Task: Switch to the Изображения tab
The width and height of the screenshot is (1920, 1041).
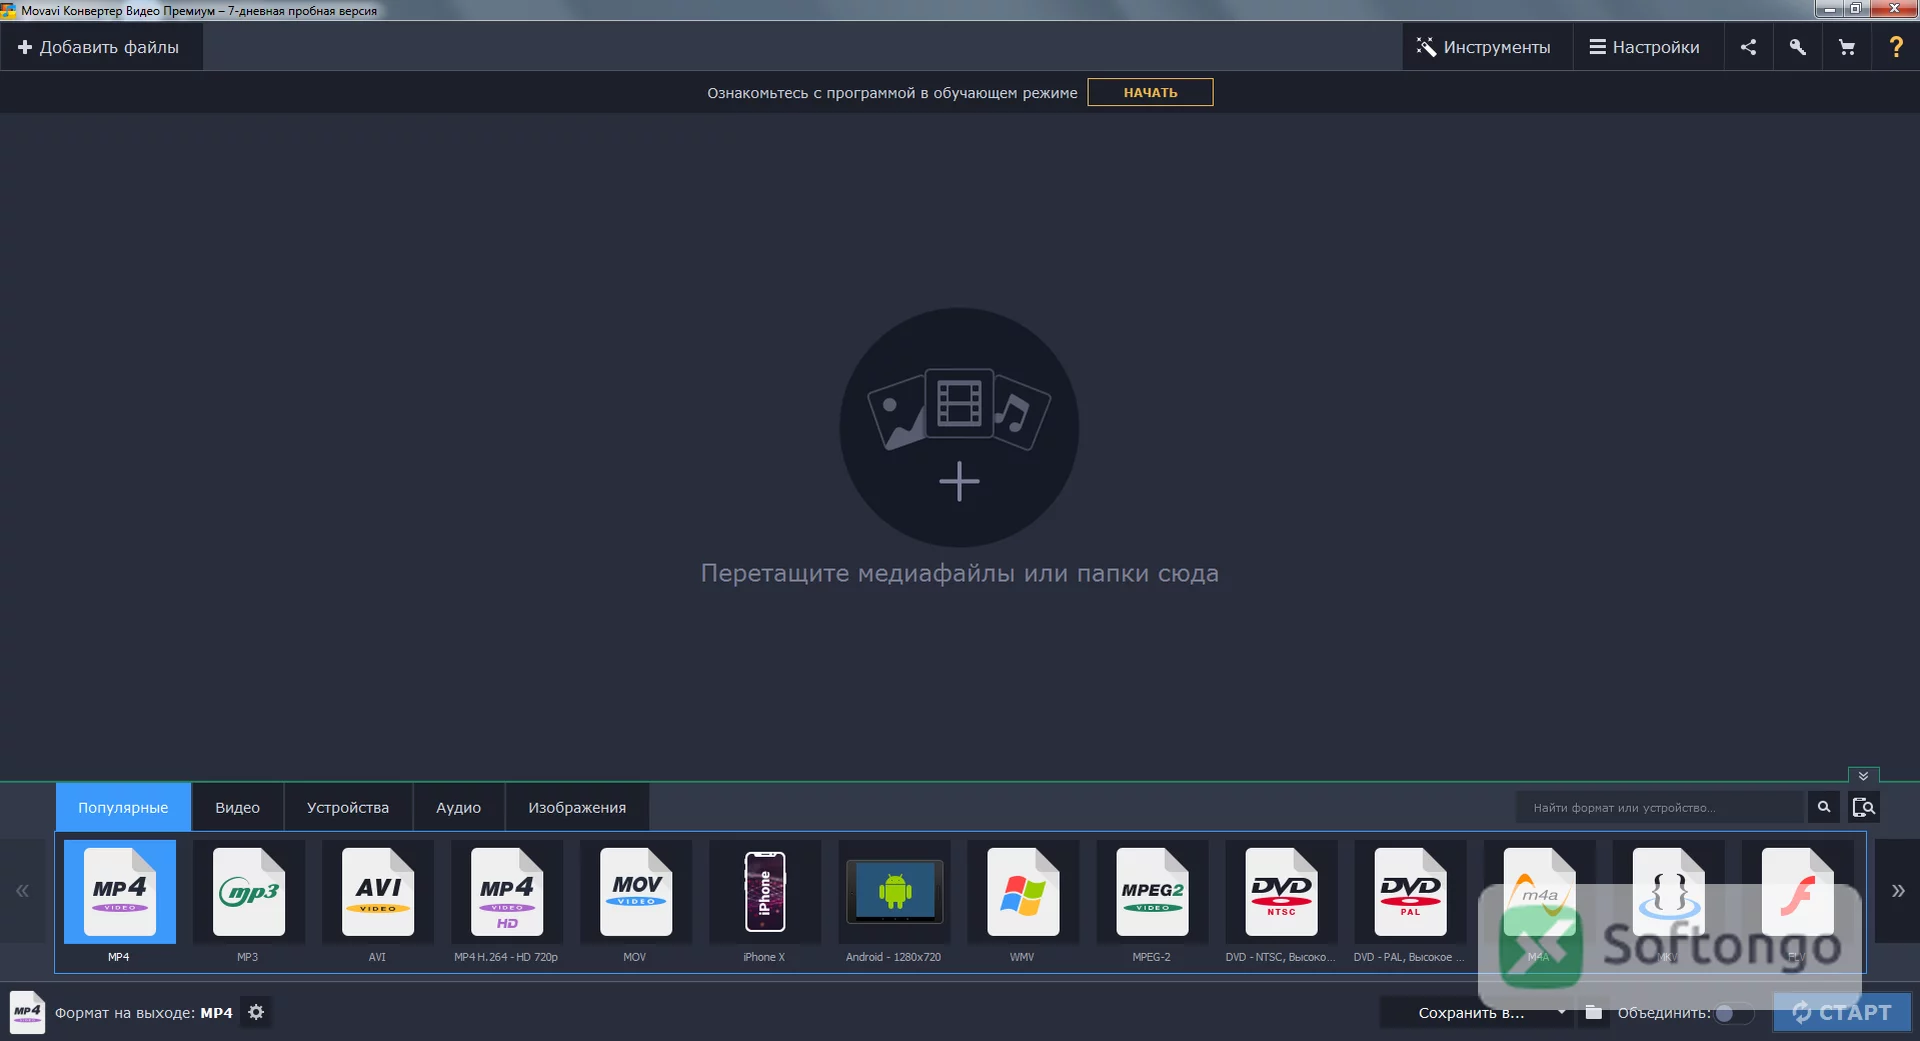Action: click(x=577, y=807)
